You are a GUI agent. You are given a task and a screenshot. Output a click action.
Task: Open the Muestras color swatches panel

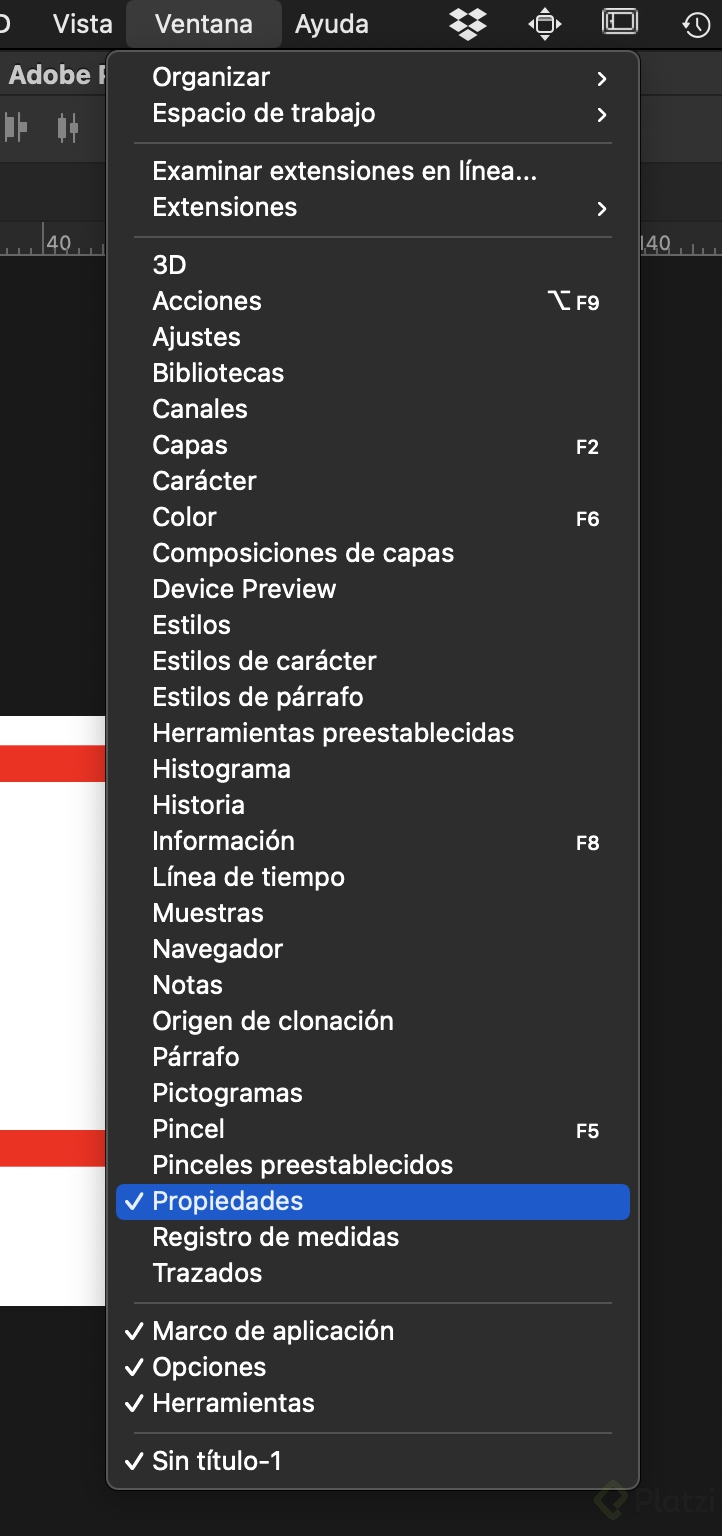[208, 913]
